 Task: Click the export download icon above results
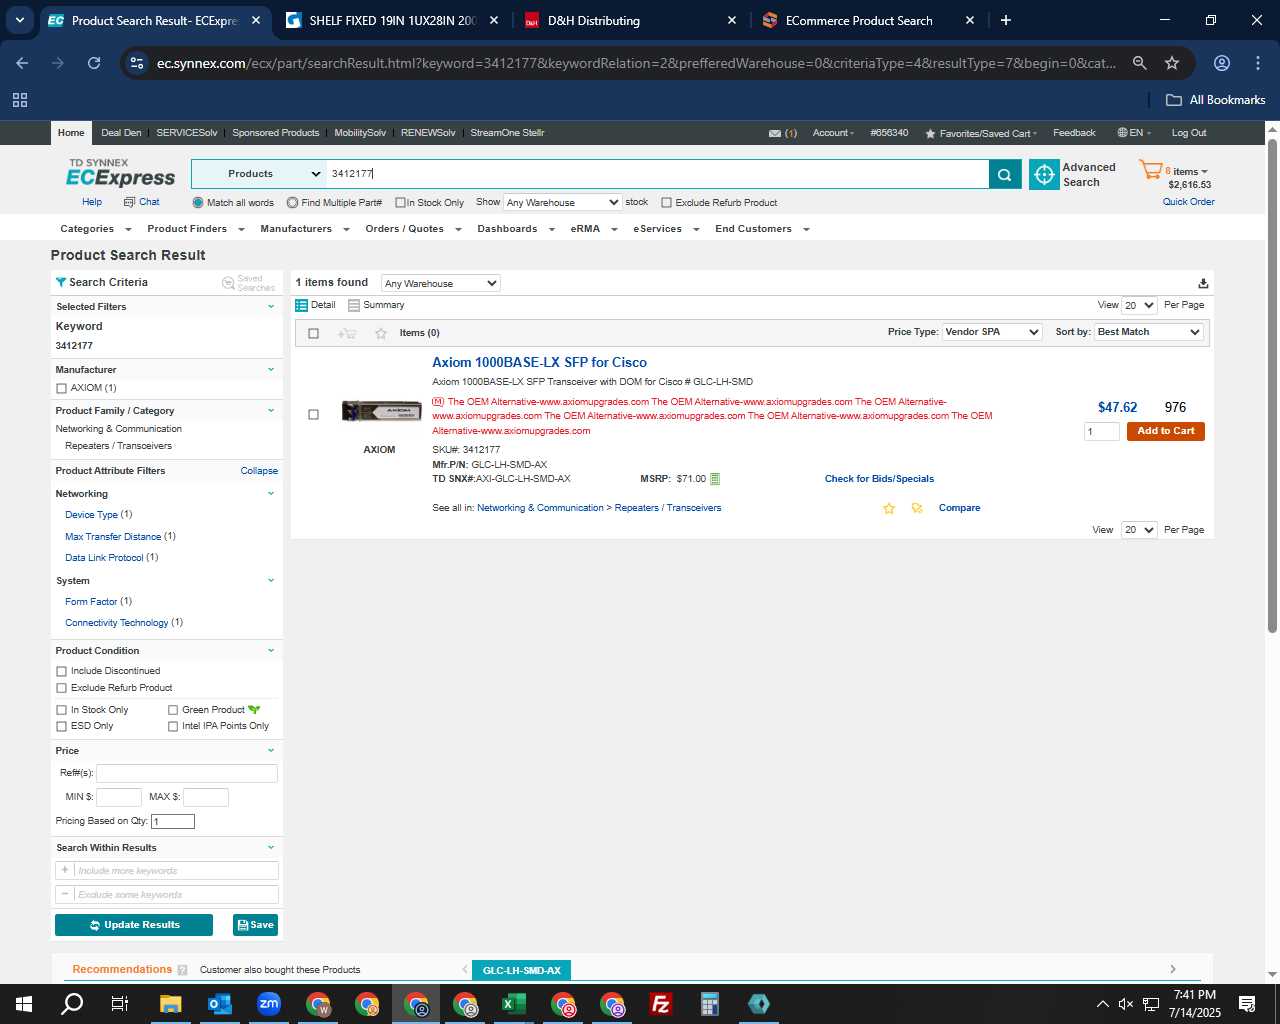1203,283
